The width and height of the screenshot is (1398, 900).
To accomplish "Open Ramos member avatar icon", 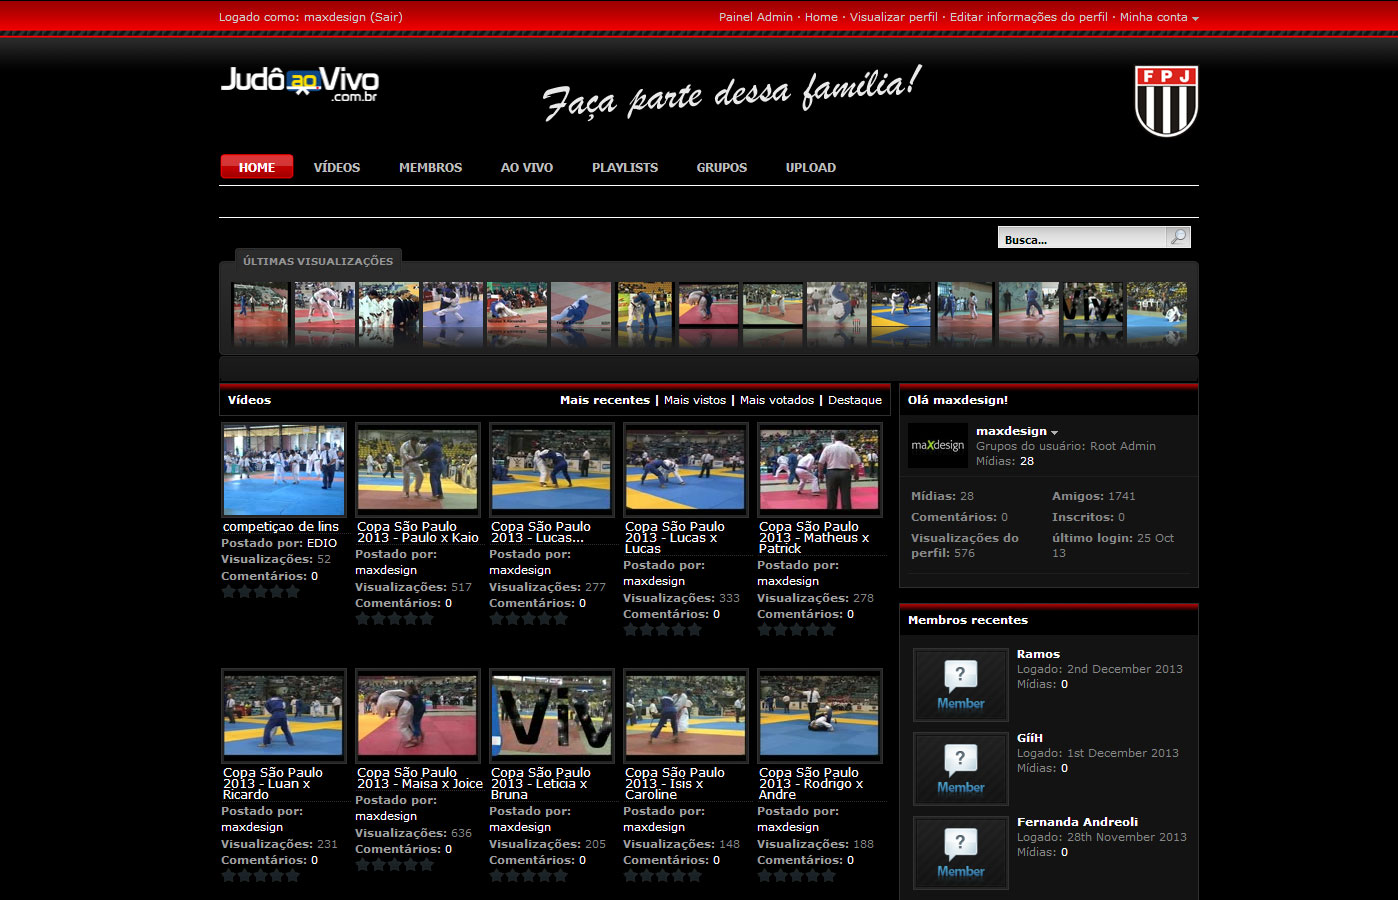I will pos(961,685).
